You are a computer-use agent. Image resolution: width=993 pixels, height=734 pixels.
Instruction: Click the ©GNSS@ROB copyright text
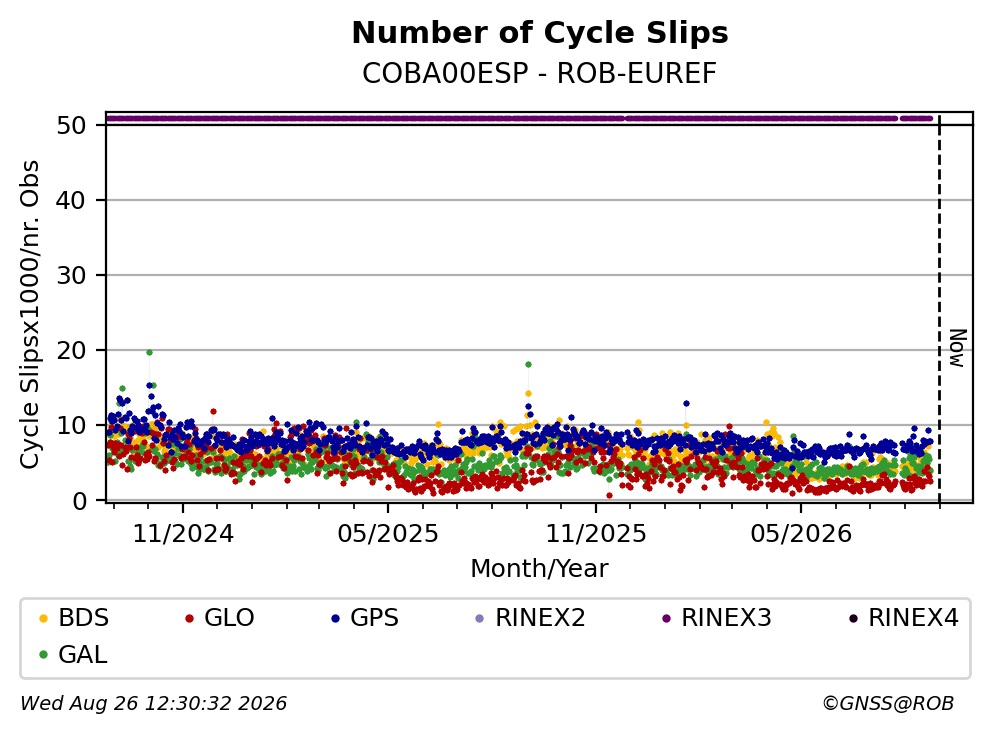click(x=888, y=704)
